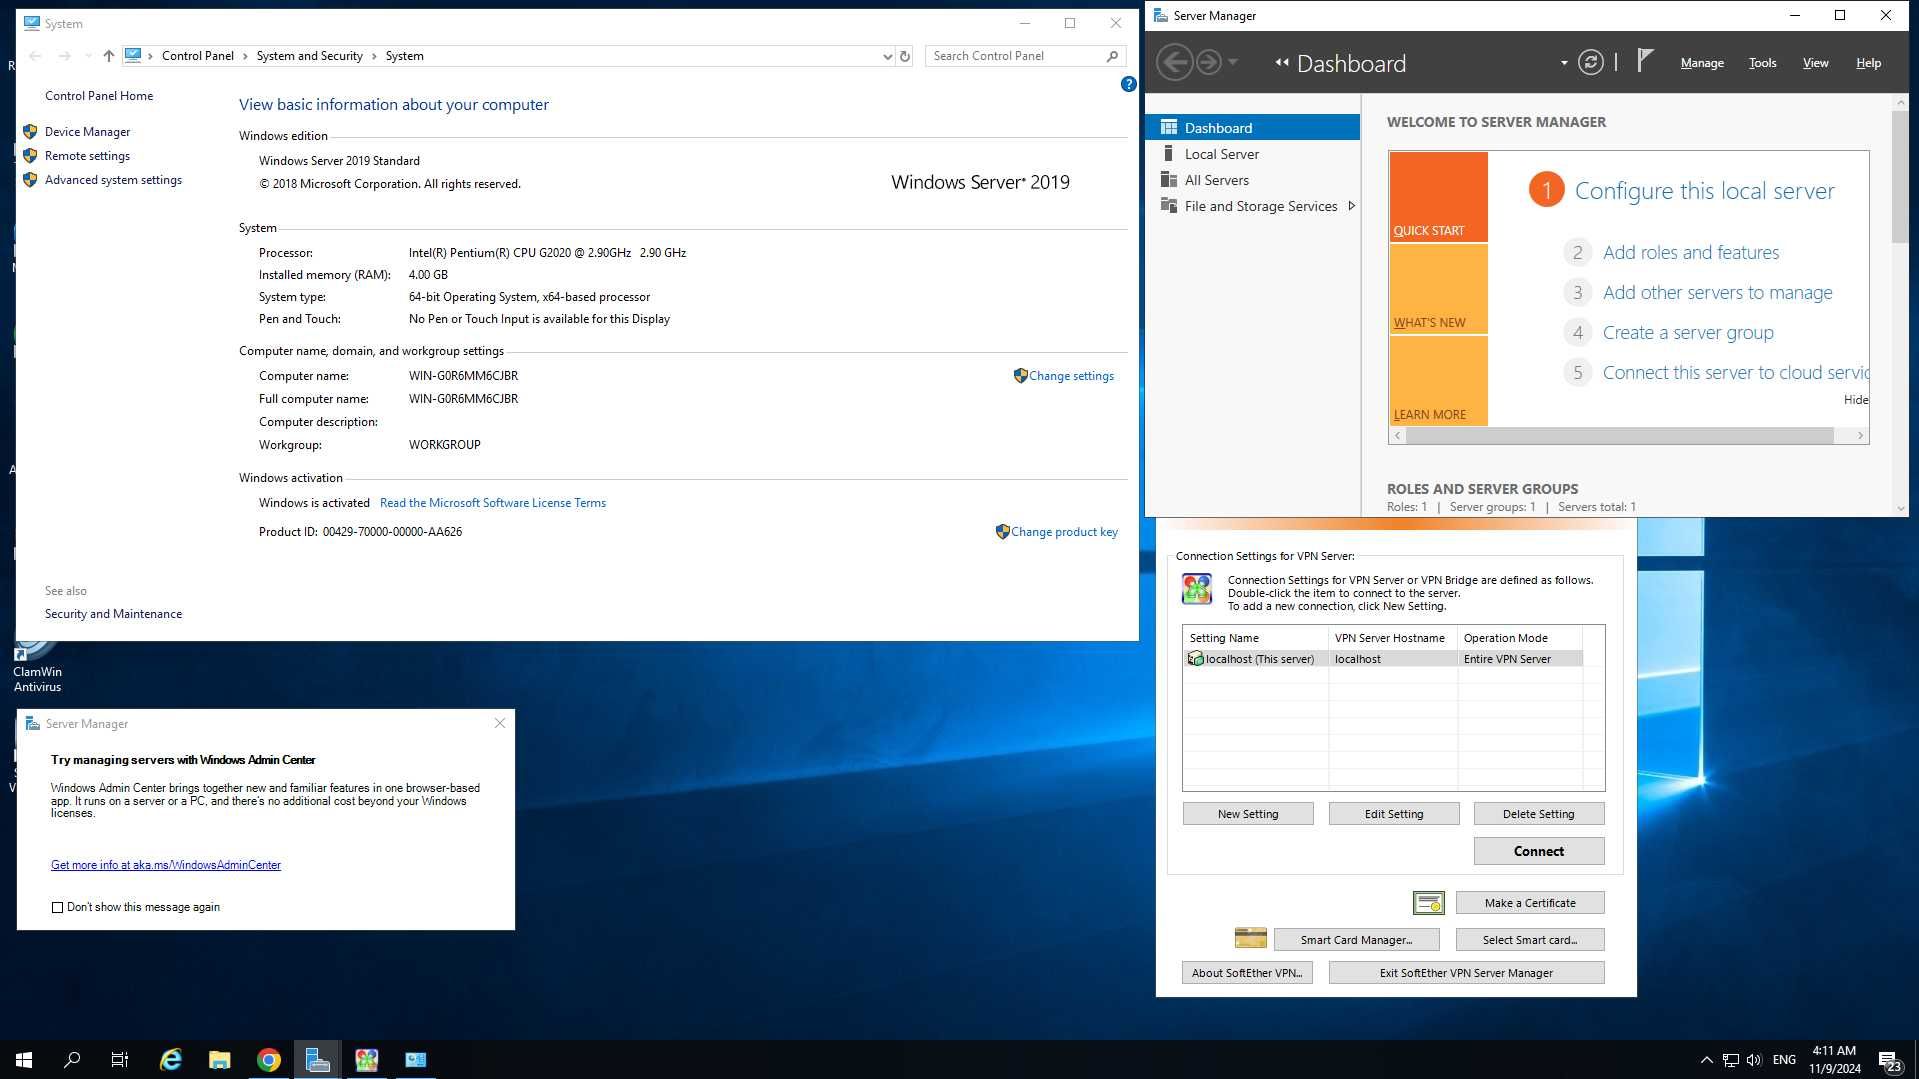Open recent locations dropdown arrow
This screenshot has width=1919, height=1079.
88,56
